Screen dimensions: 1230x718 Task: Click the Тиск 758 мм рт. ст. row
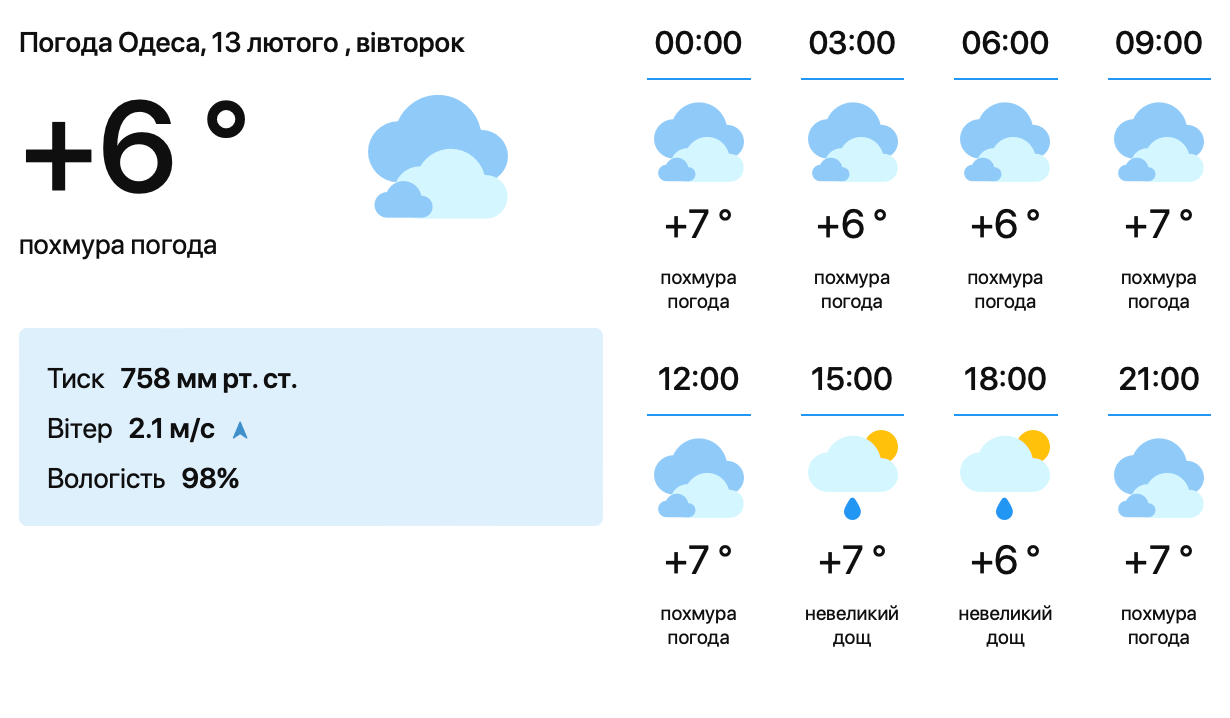point(172,380)
